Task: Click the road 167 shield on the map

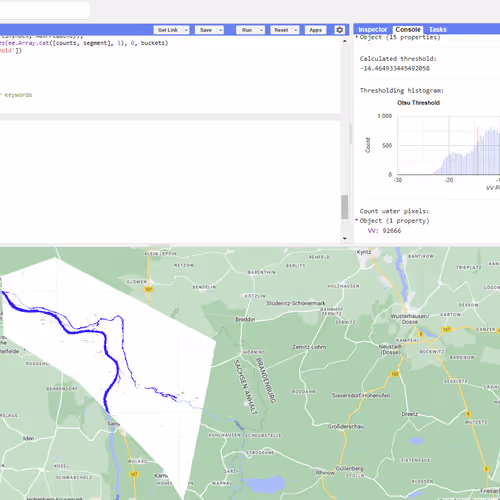Action: tap(446, 329)
